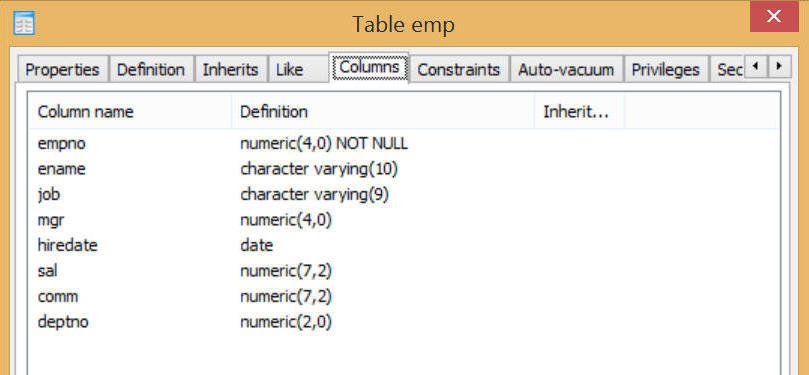Click the right tab scroll arrow
Screen dimensions: 809x375
(x=779, y=67)
